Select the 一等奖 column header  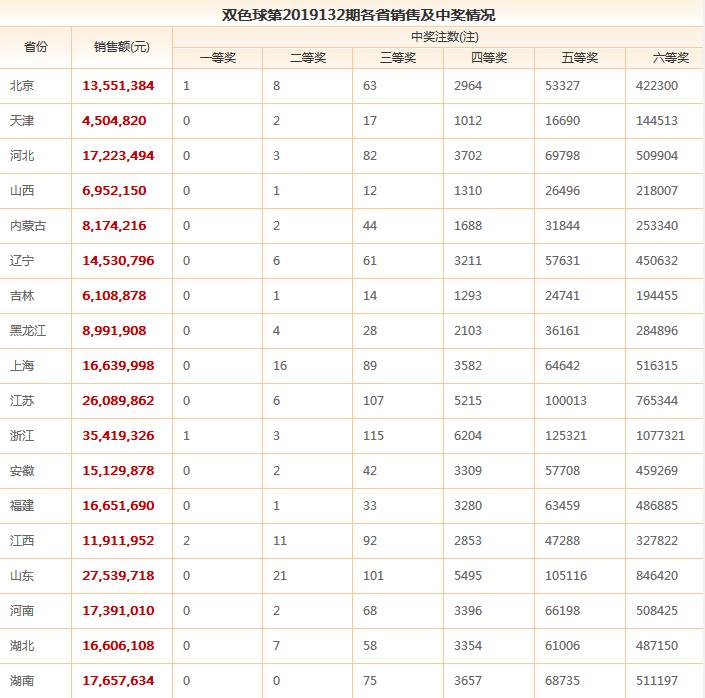(218, 58)
